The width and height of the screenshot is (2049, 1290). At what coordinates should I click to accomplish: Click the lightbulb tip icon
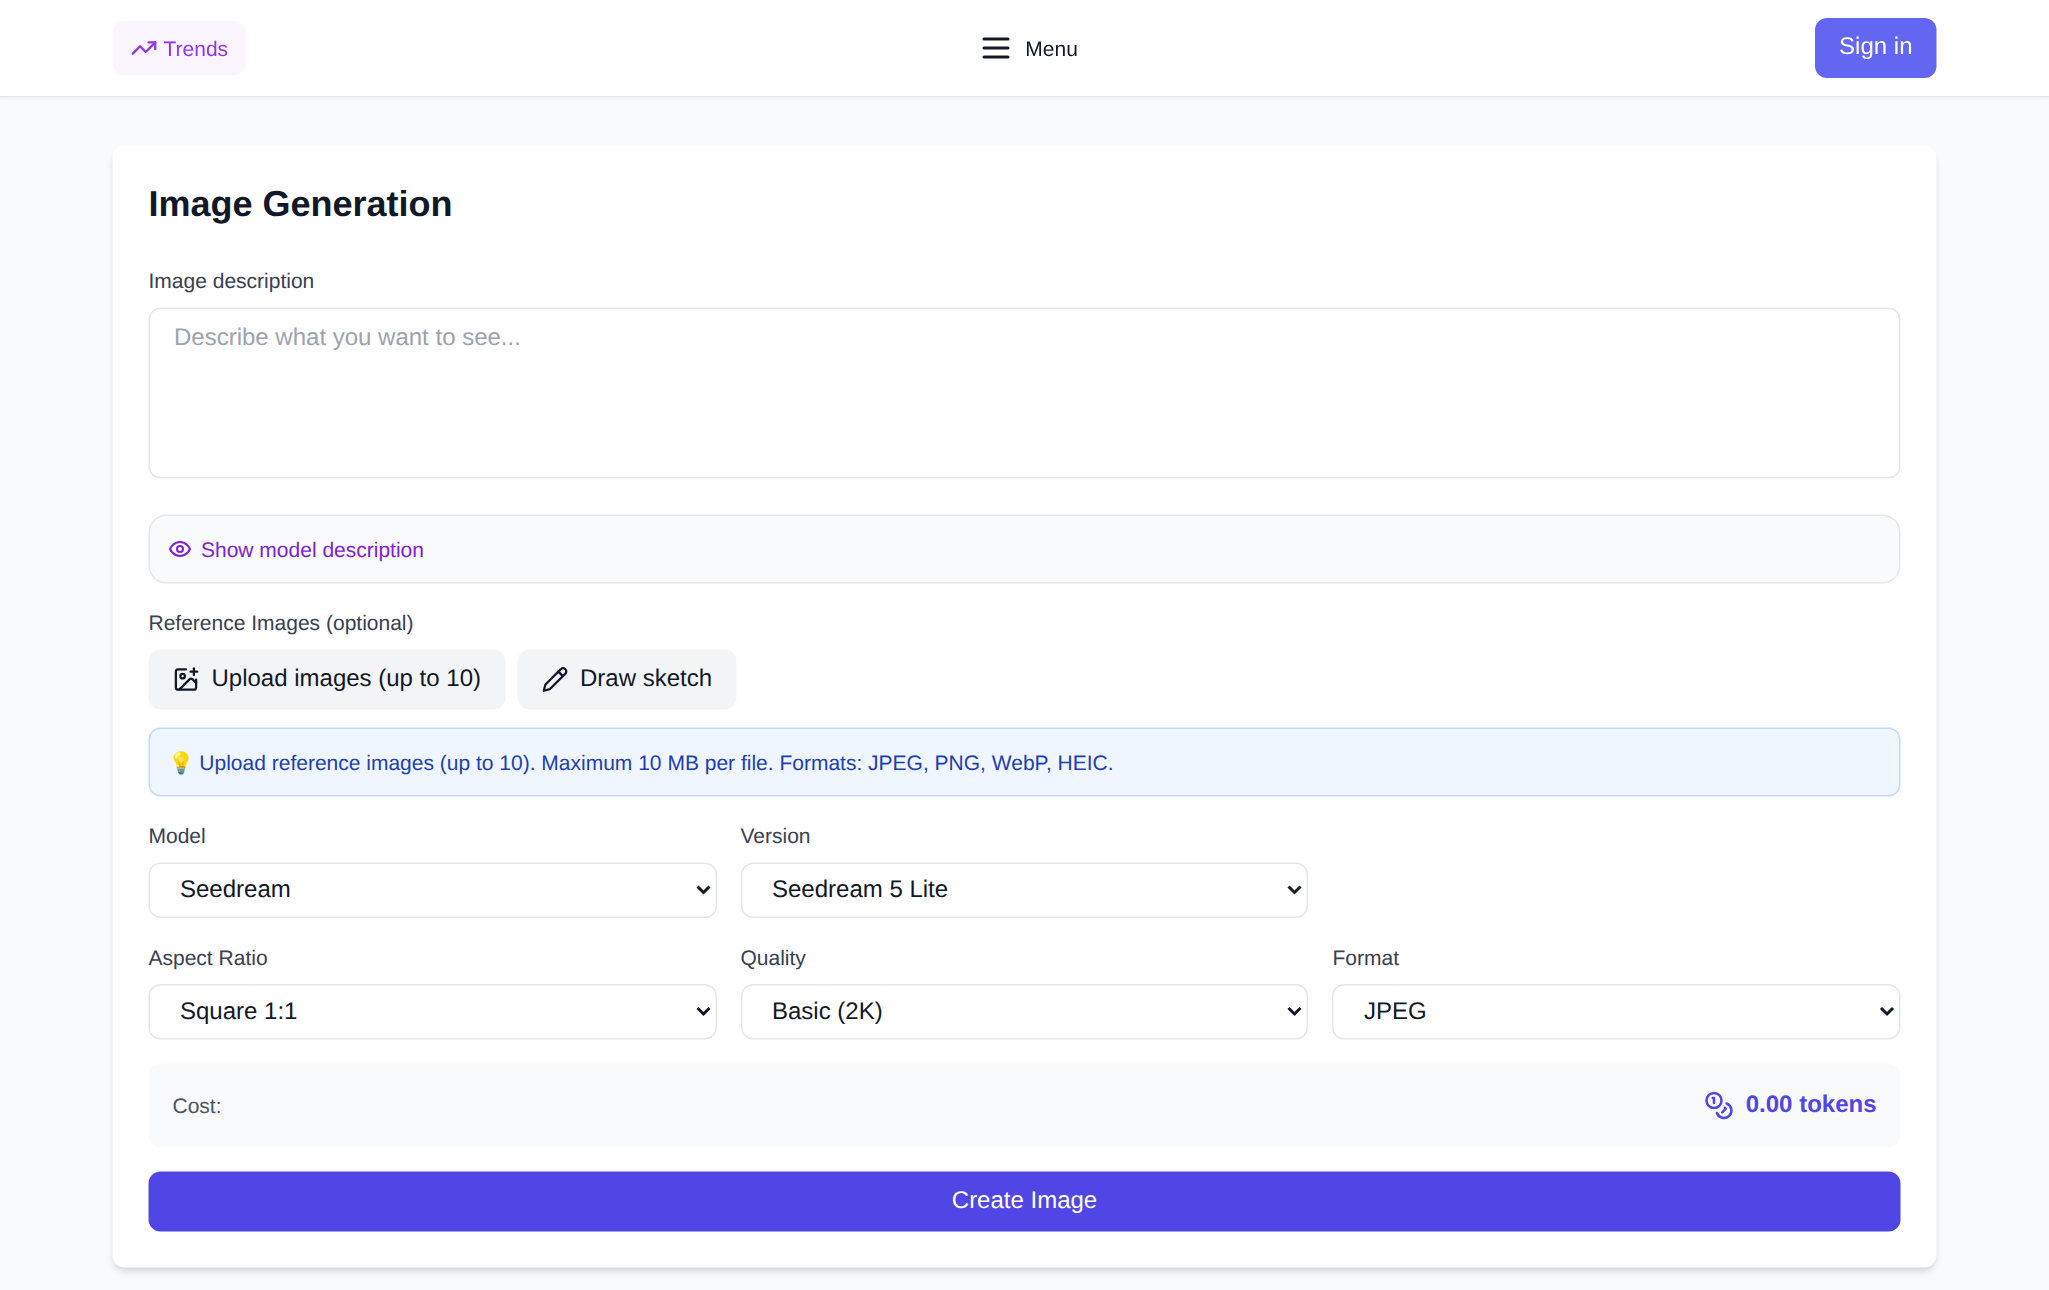(x=180, y=762)
